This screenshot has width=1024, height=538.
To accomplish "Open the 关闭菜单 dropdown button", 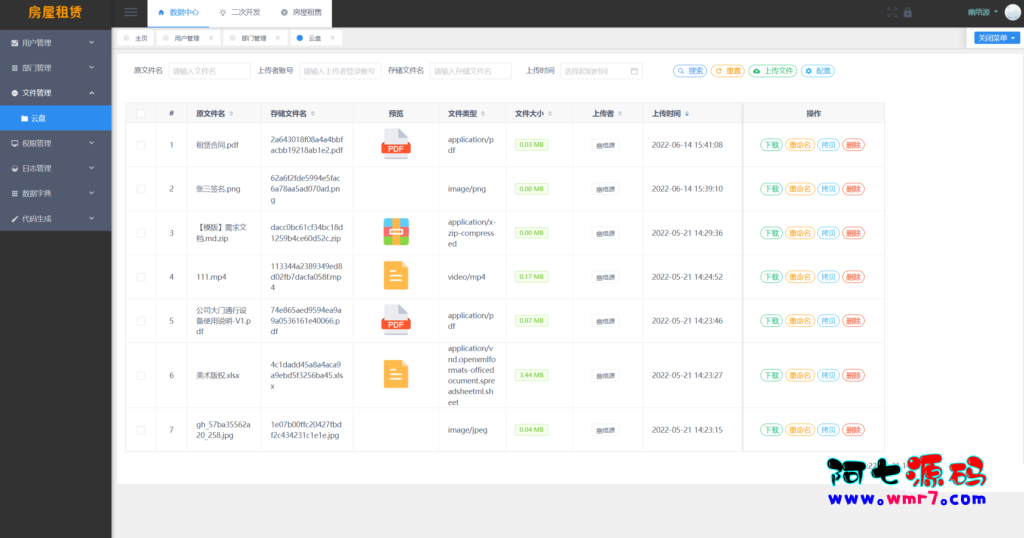I will point(997,38).
